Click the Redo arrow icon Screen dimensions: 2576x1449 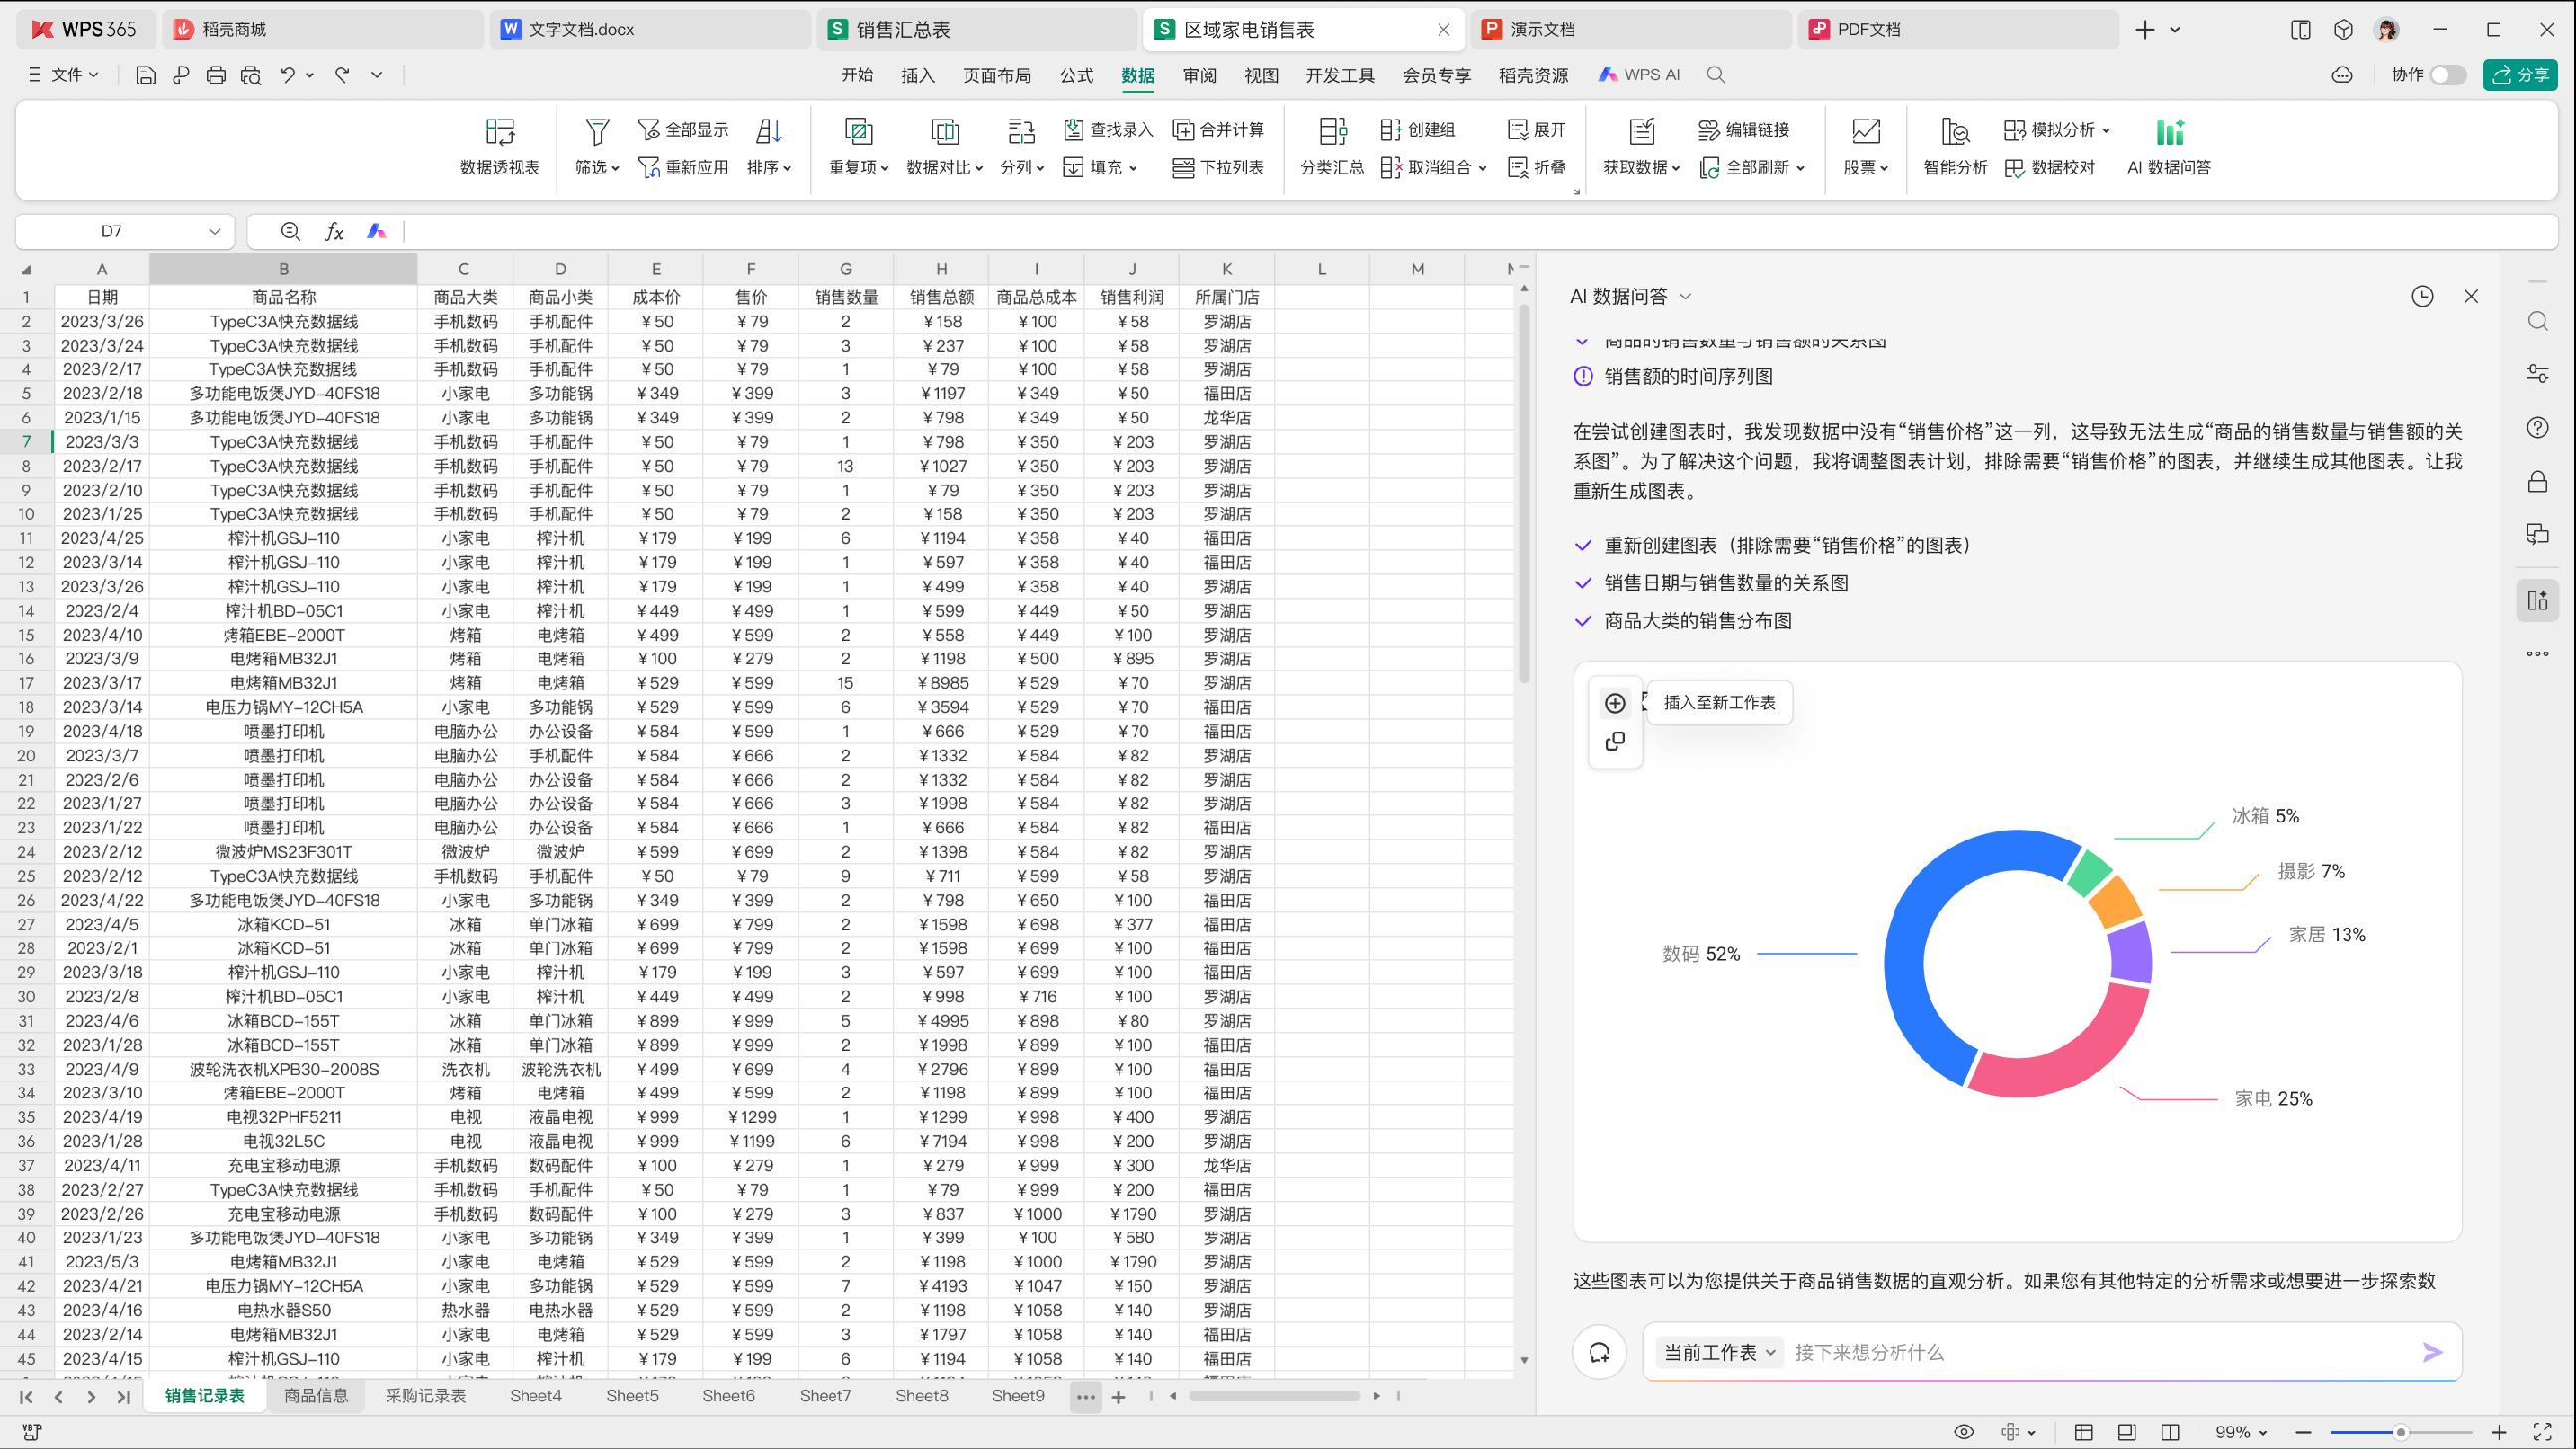[x=342, y=75]
